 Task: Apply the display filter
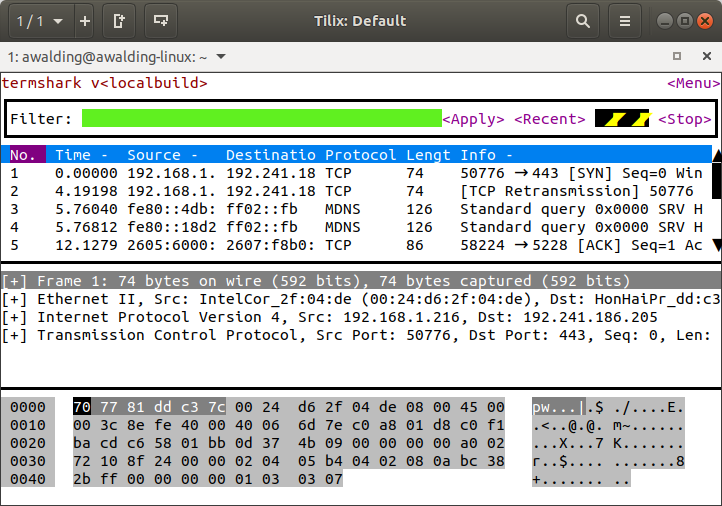[x=473, y=119]
